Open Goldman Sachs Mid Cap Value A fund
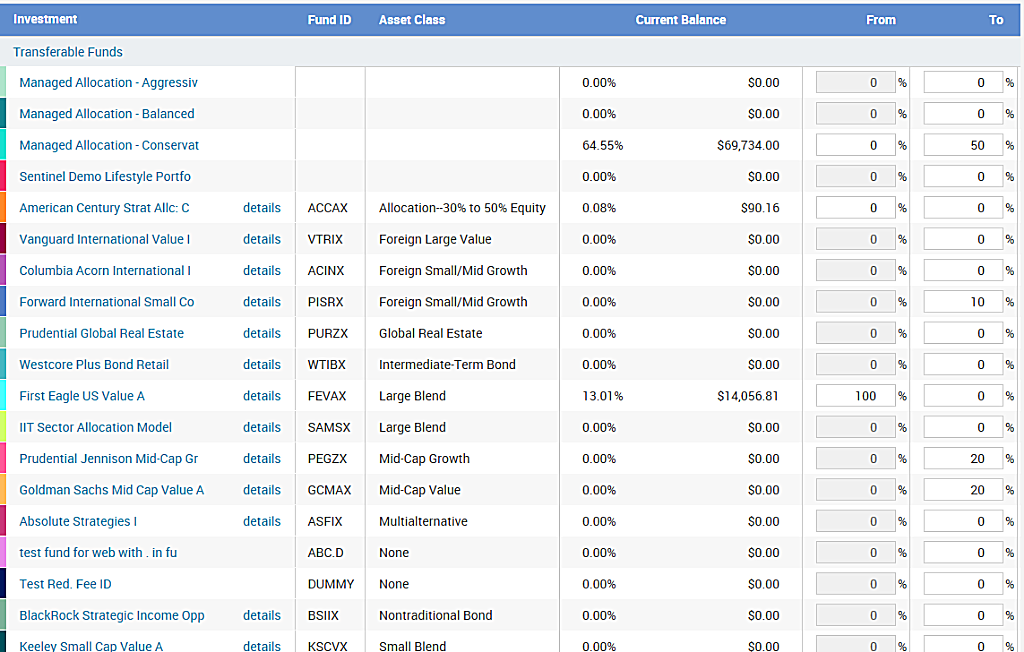Image resolution: width=1024 pixels, height=652 pixels. pos(112,490)
